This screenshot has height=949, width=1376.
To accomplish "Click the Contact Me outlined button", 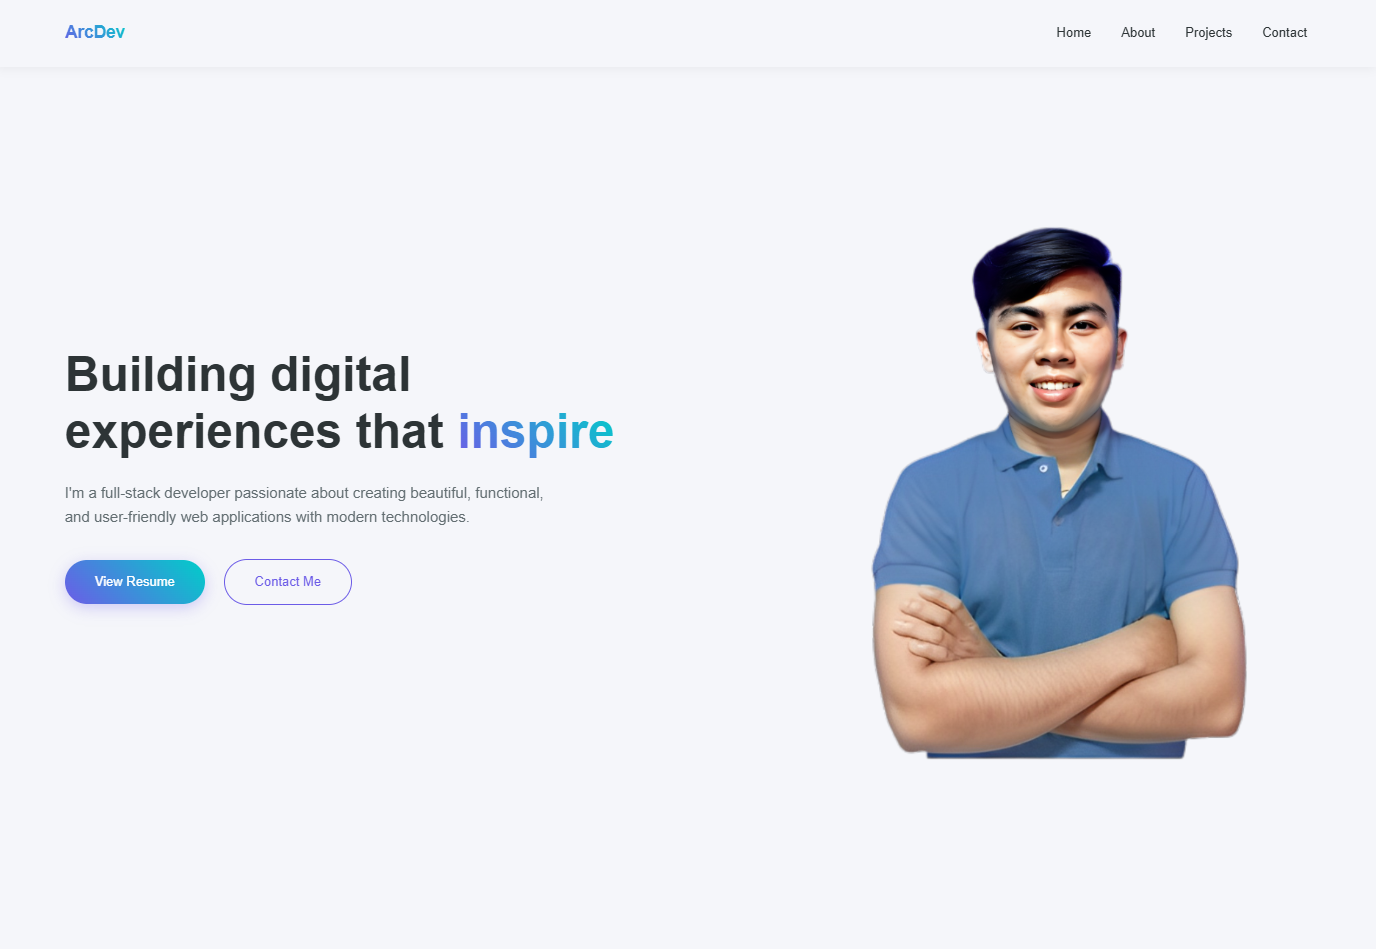I will tap(288, 582).
